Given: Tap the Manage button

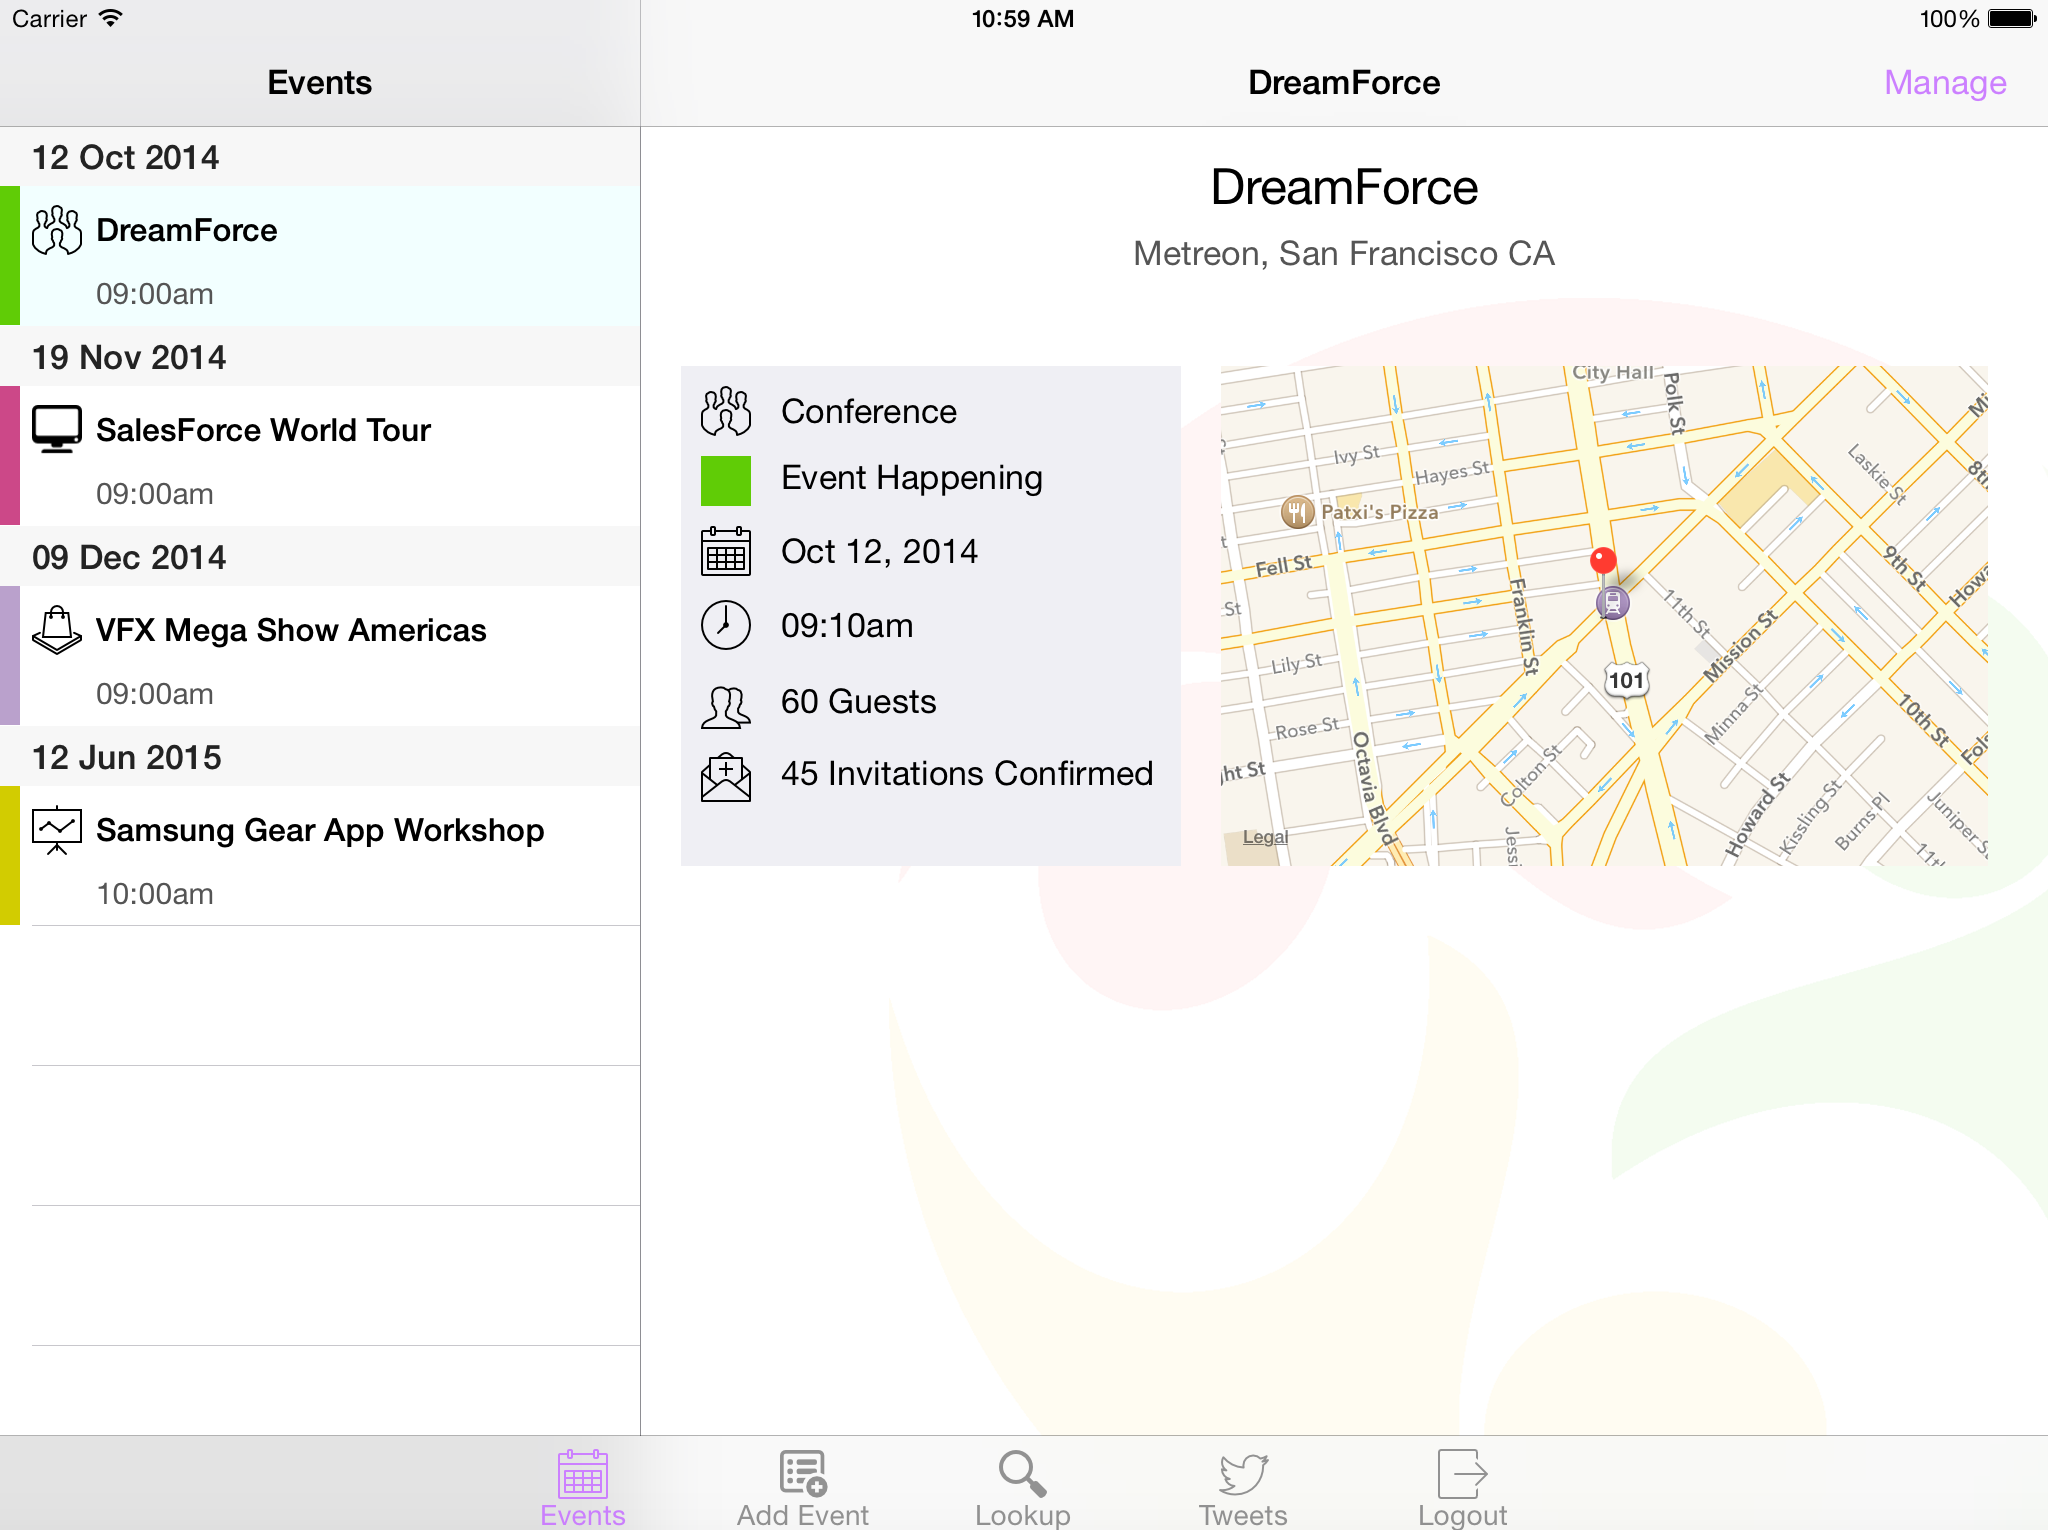Looking at the screenshot, I should (x=1944, y=83).
